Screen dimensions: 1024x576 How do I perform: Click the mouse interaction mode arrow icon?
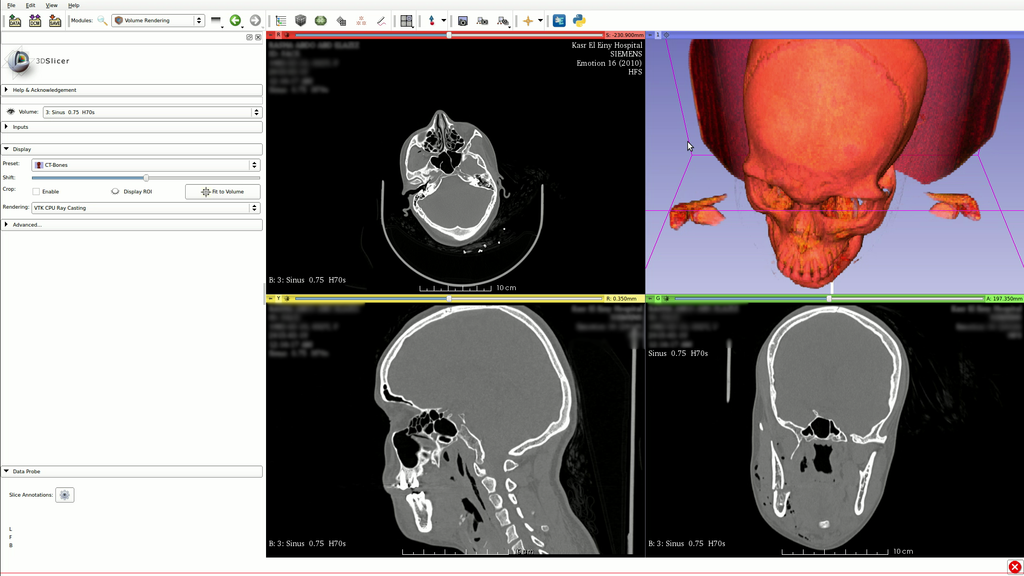coord(432,21)
